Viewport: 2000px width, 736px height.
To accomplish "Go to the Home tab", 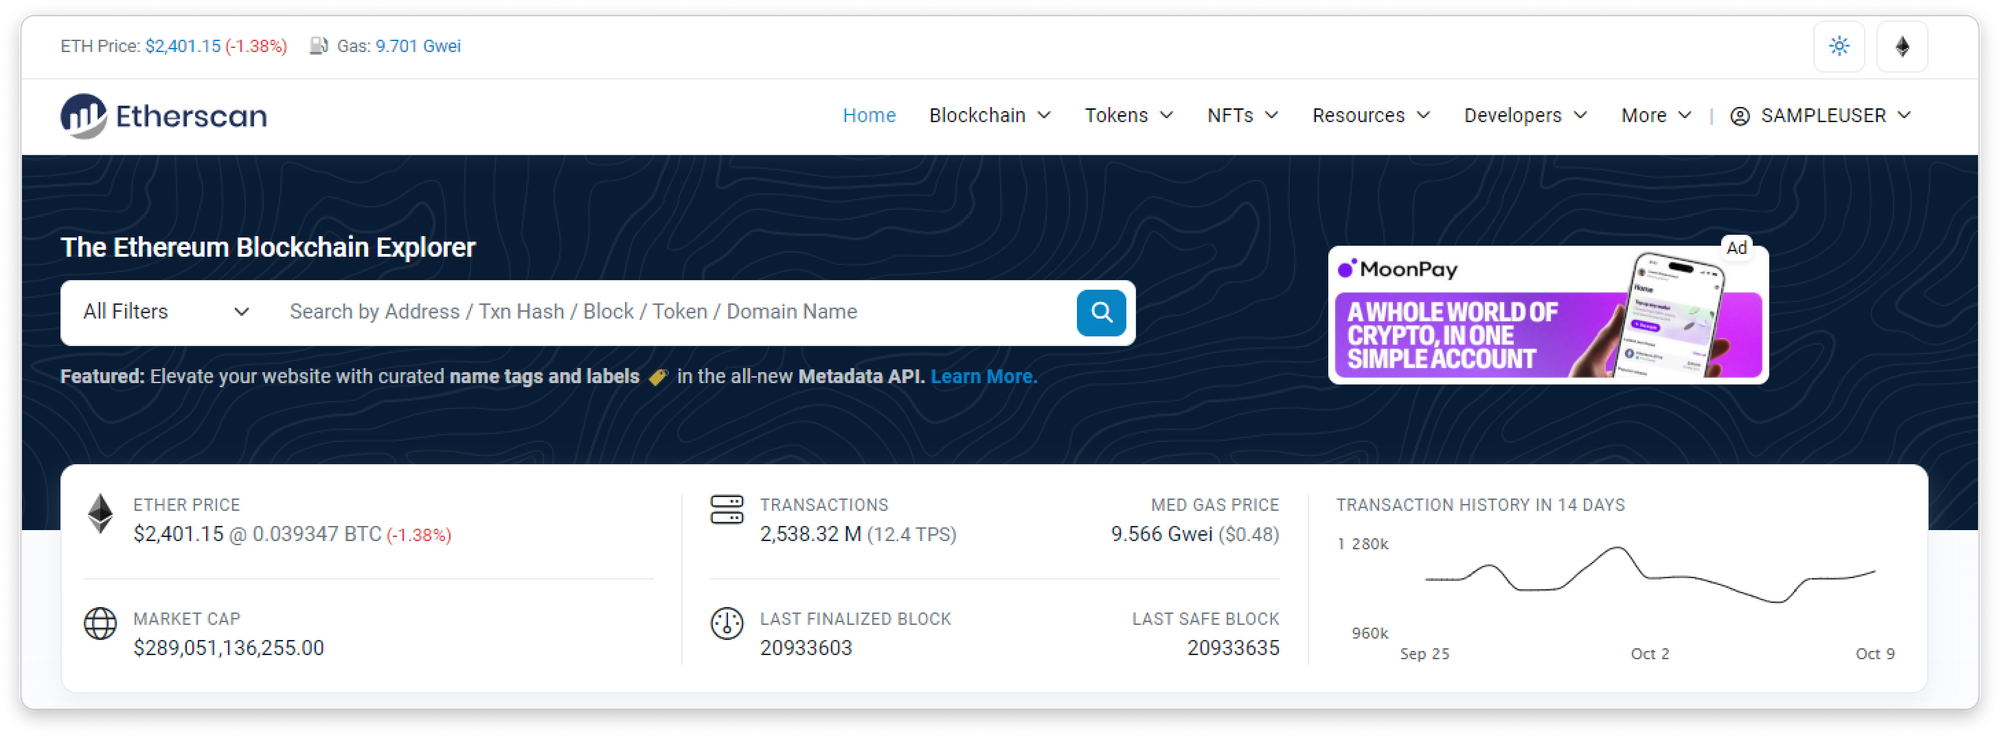I will [x=869, y=116].
